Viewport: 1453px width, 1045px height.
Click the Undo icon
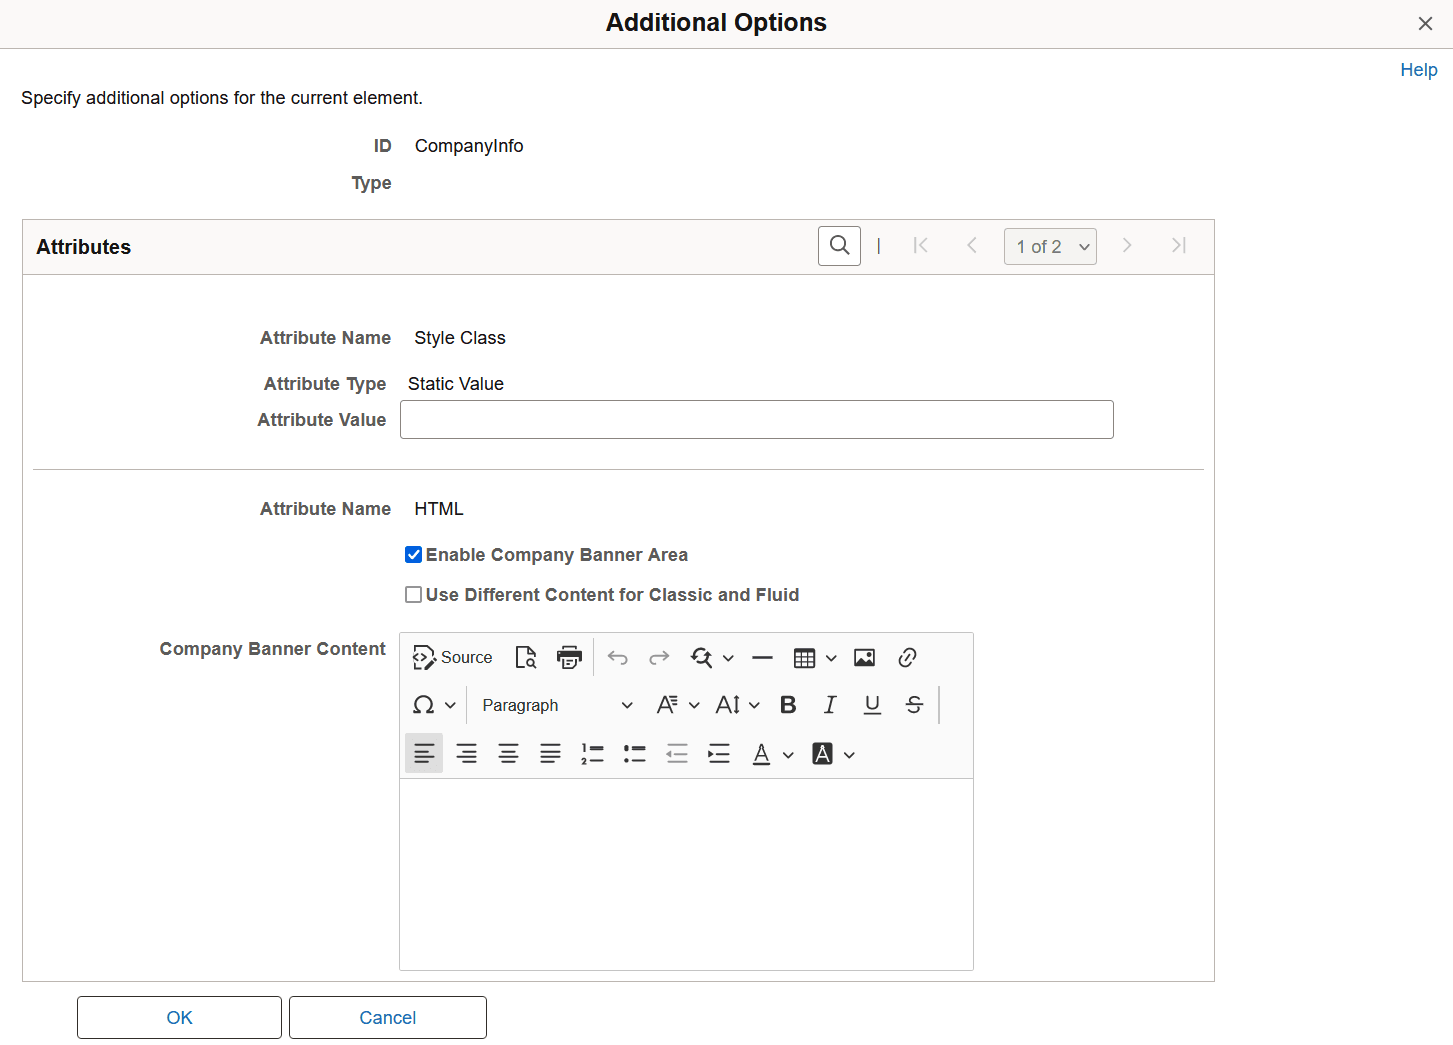click(x=618, y=657)
